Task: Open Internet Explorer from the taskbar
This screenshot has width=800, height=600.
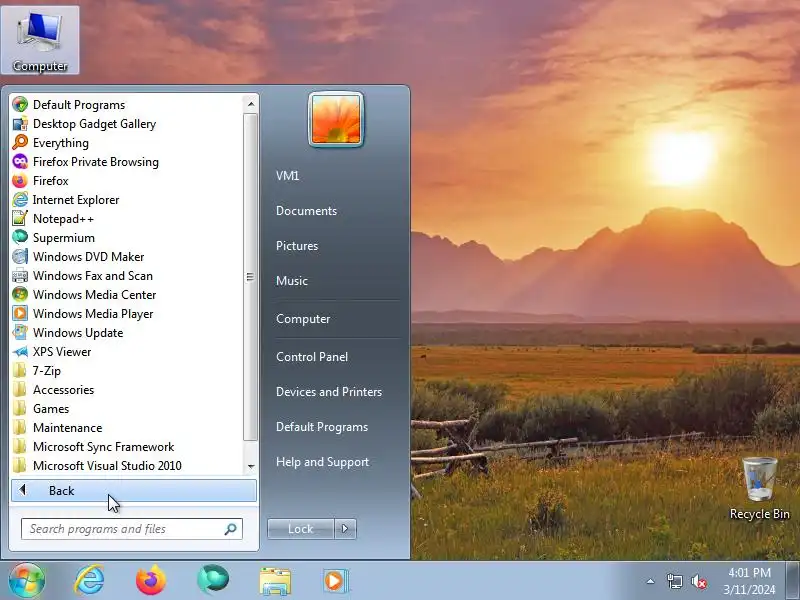Action: pos(89,580)
